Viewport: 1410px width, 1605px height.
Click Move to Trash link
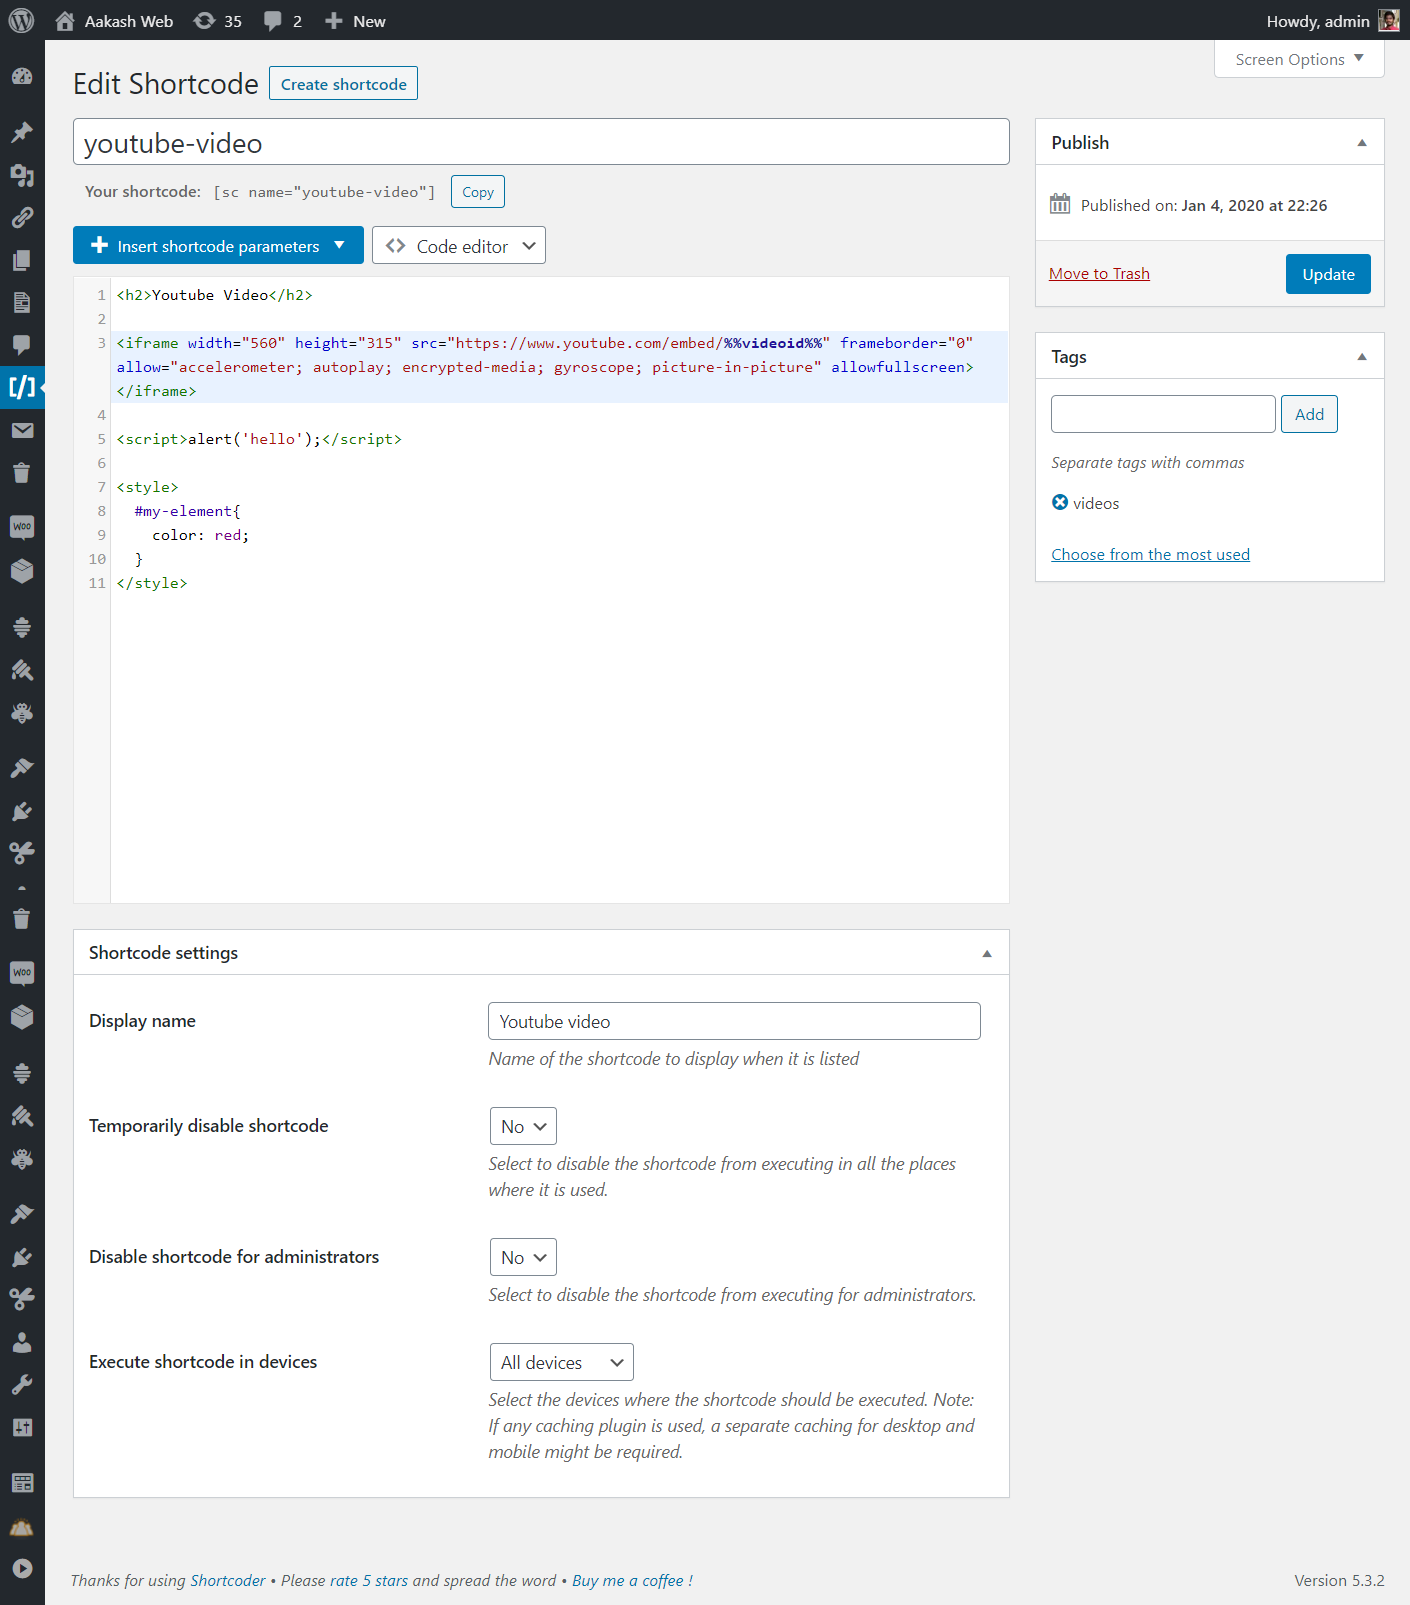(1099, 273)
